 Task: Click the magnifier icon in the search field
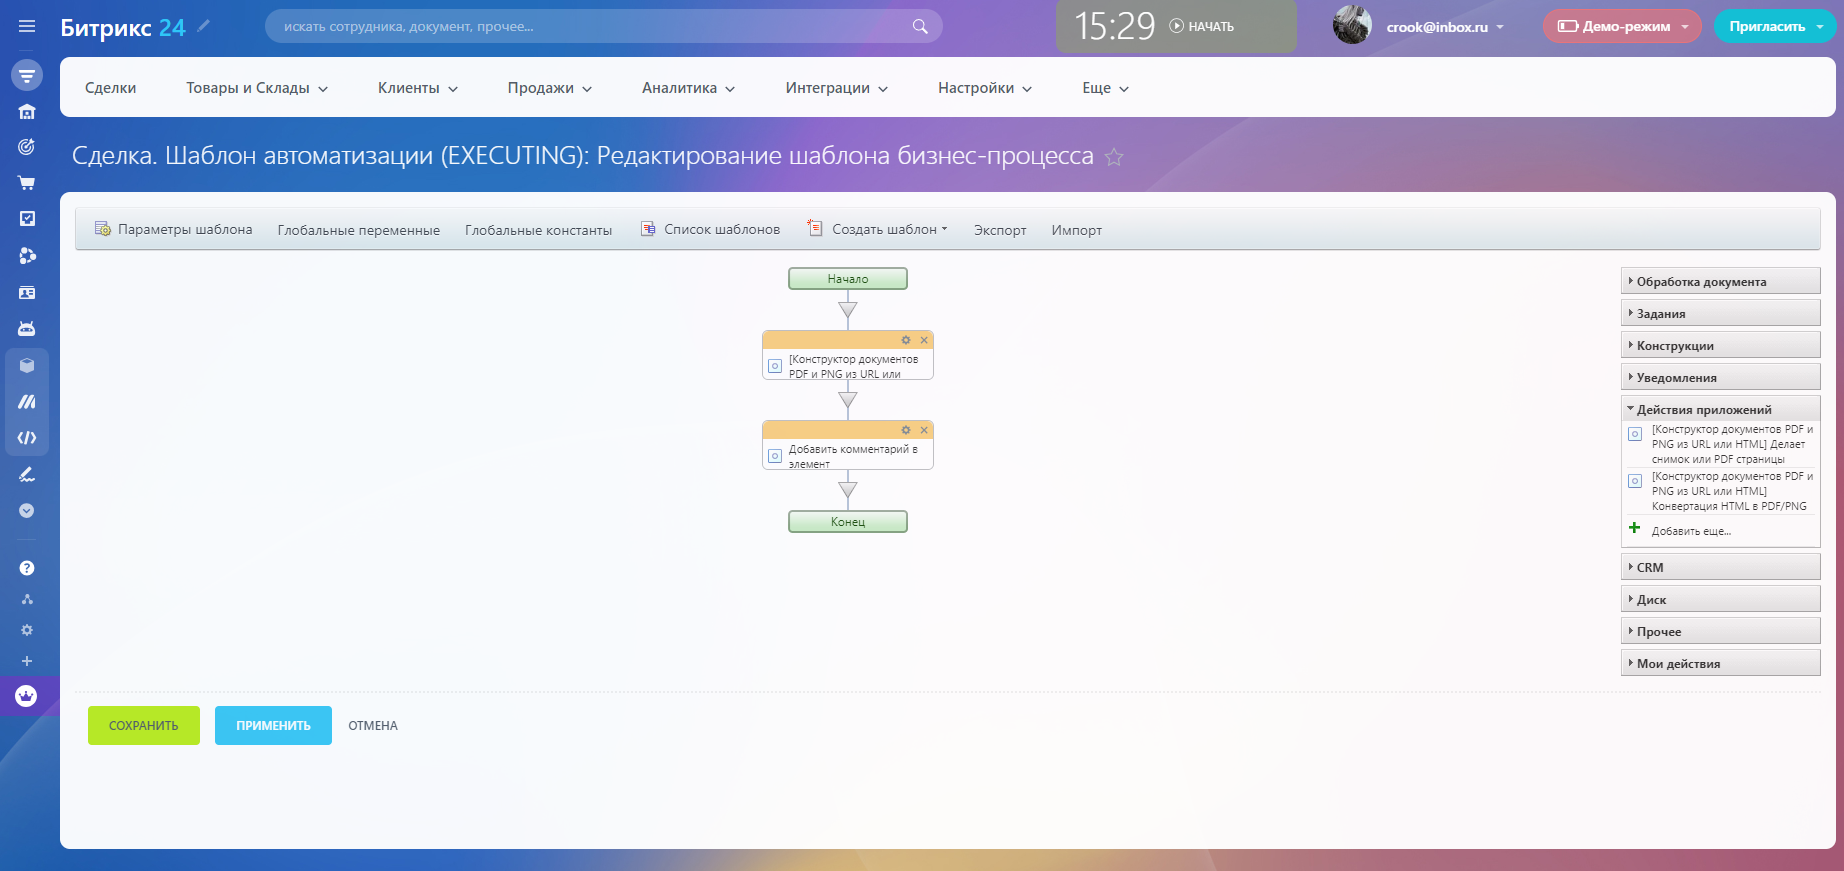[920, 27]
